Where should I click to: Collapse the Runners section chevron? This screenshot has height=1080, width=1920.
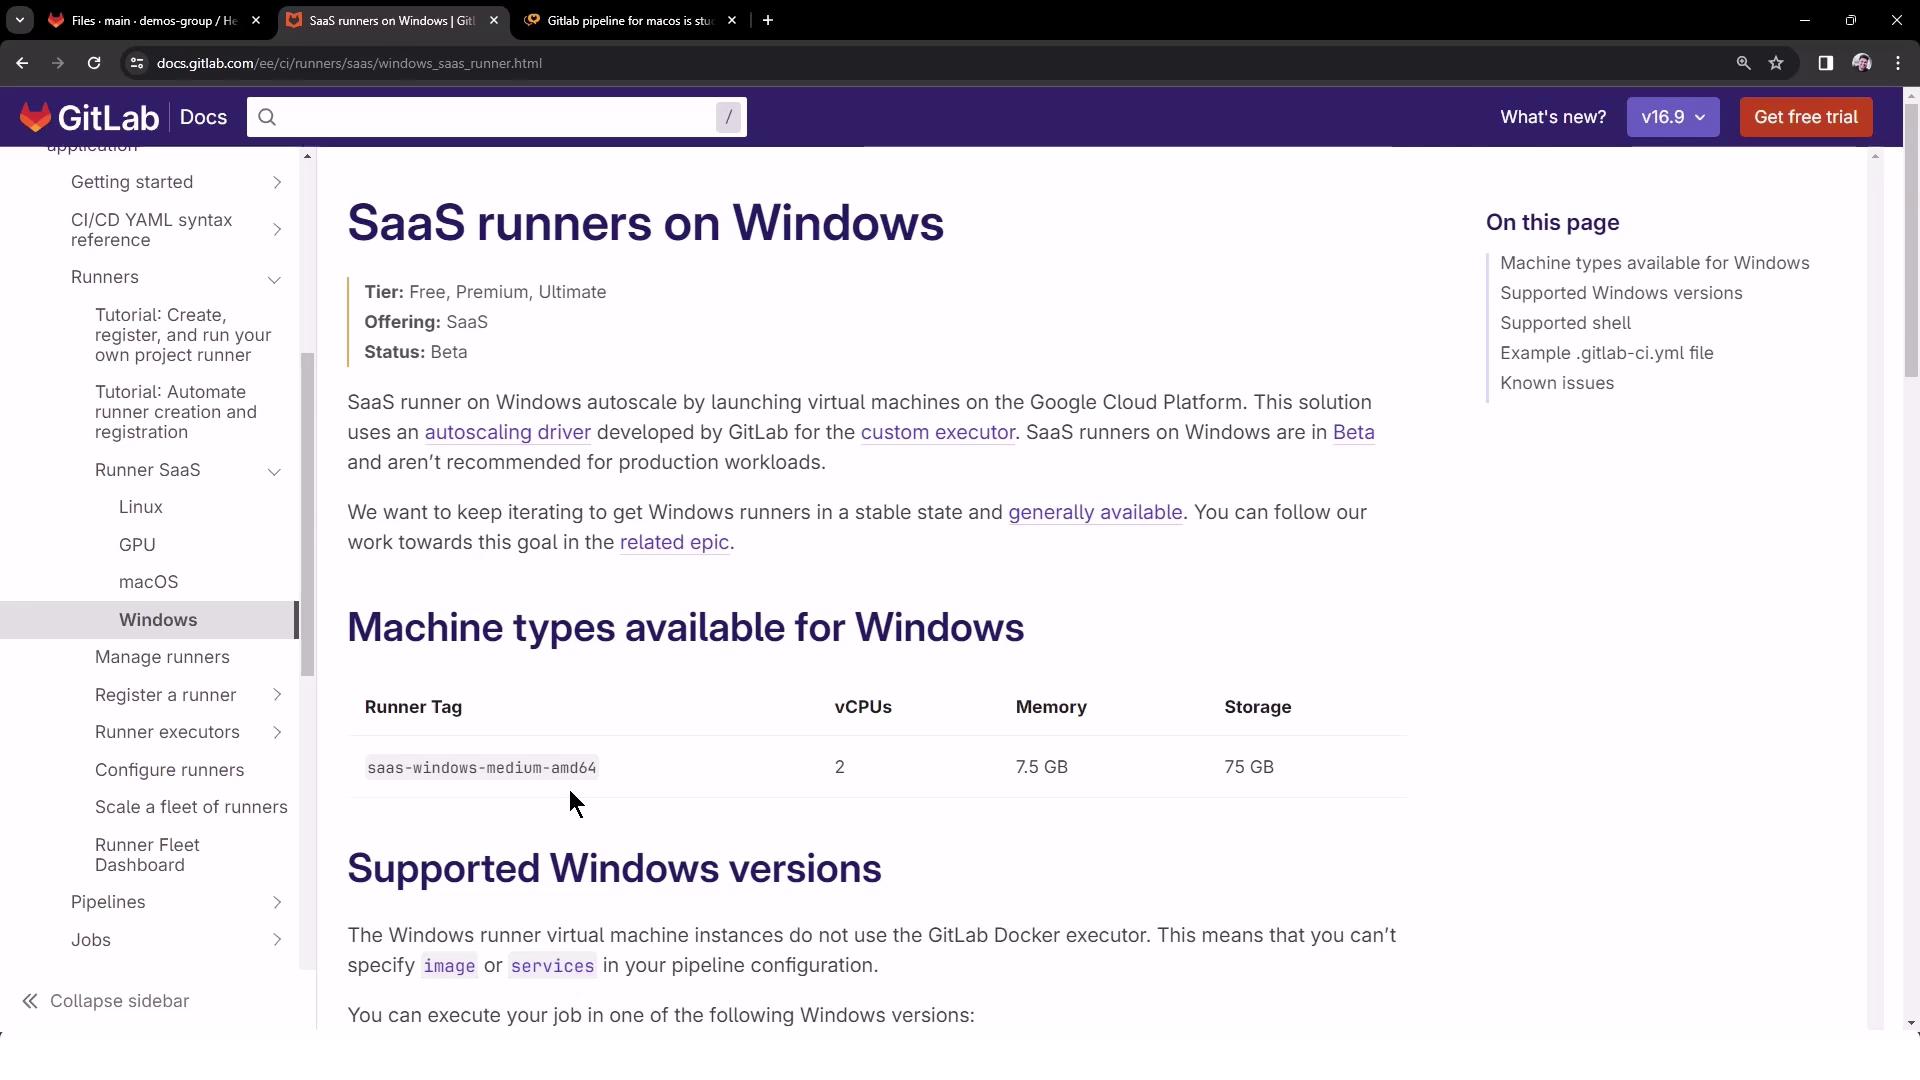tap(274, 278)
